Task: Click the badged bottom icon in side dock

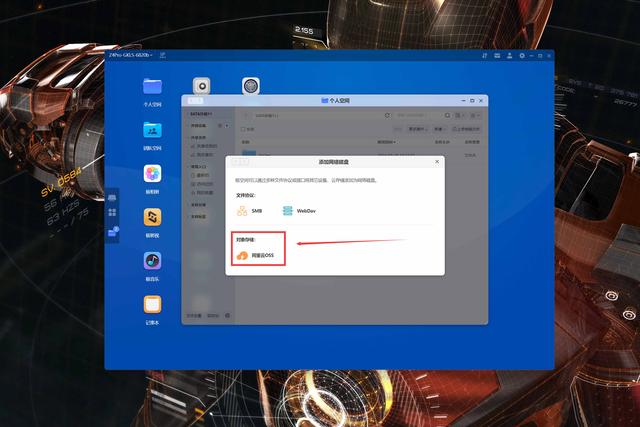Action: pos(113,232)
